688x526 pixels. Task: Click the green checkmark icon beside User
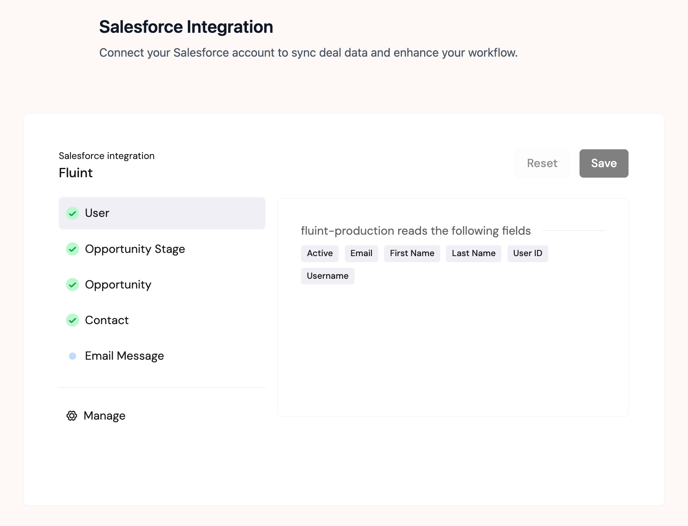72,213
